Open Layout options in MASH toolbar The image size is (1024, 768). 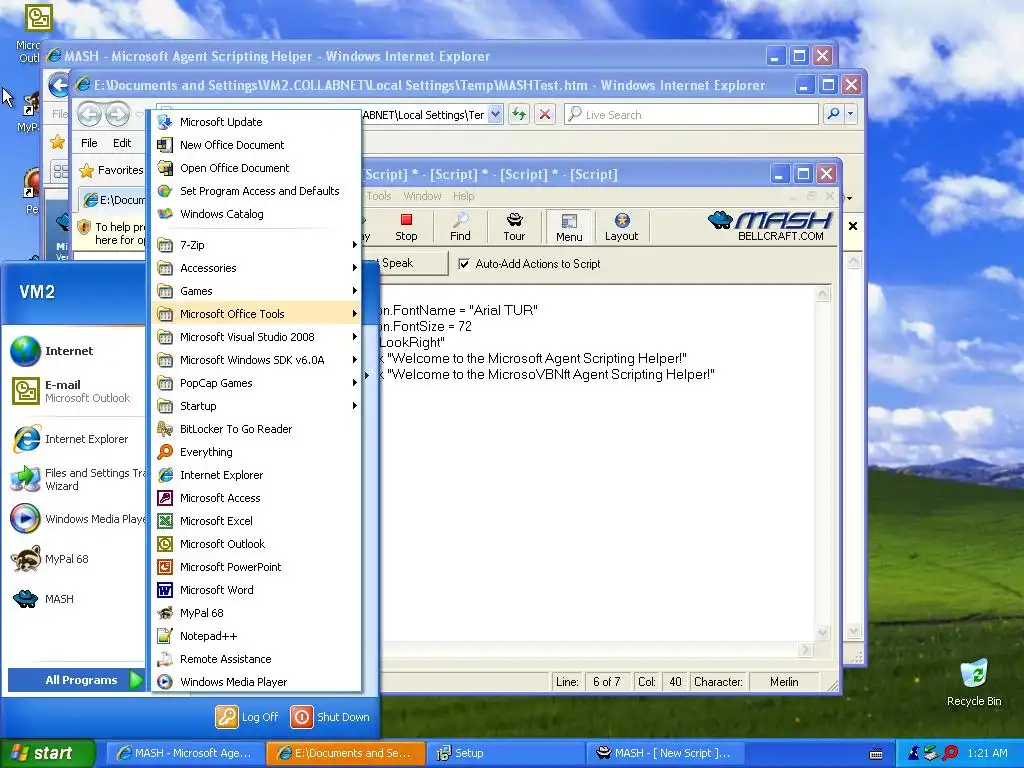(x=621, y=227)
